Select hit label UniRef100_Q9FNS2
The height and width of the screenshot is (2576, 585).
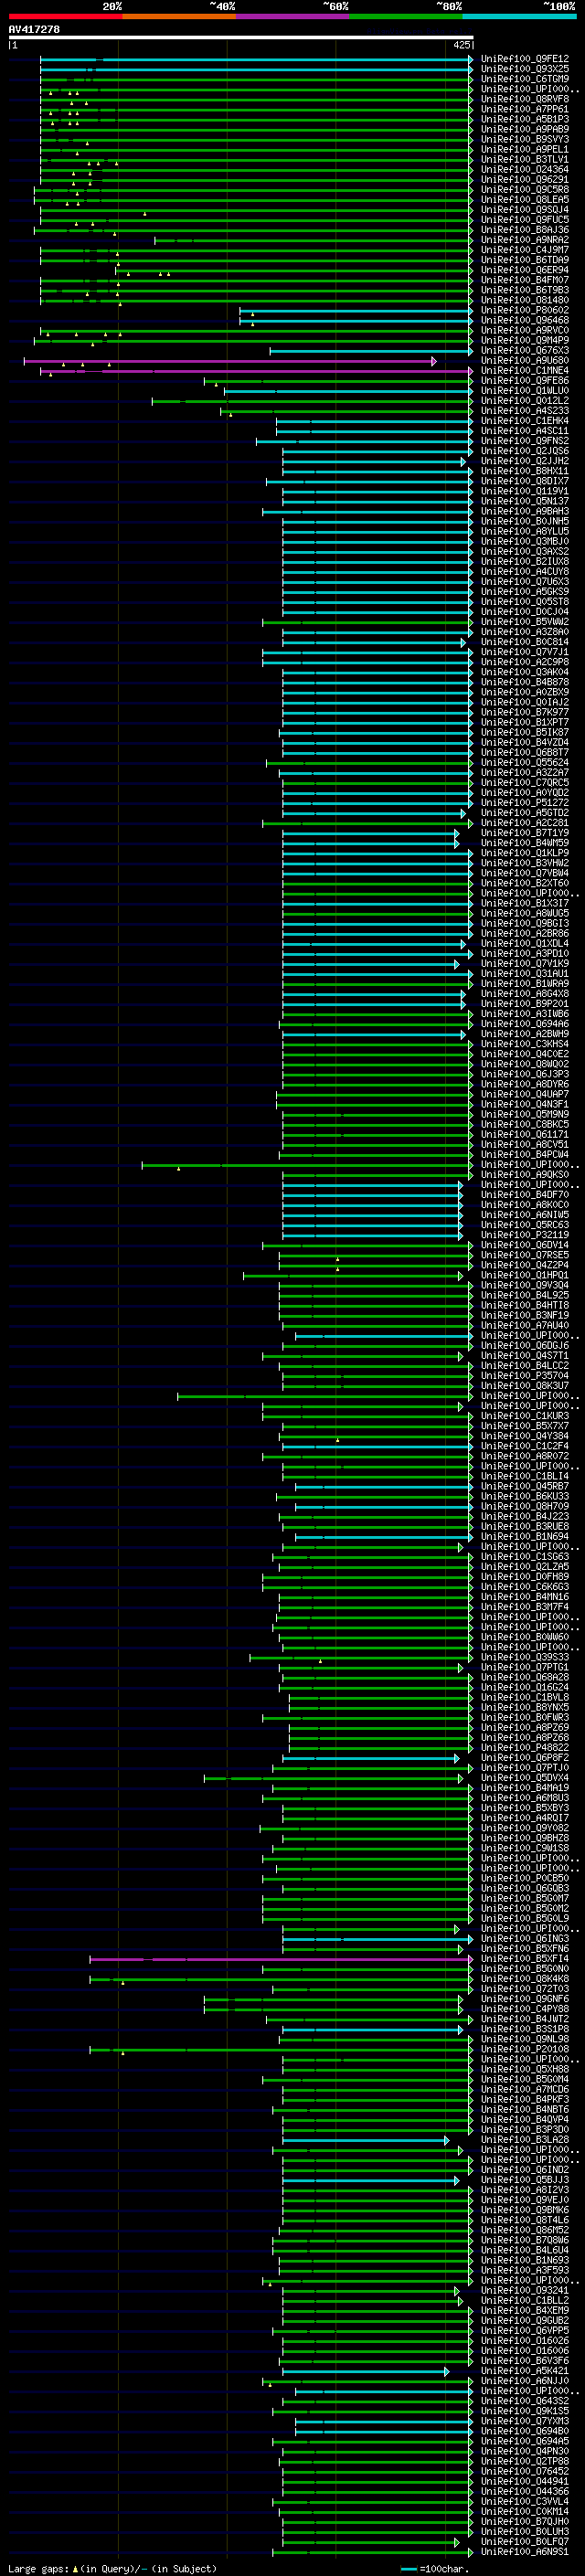coord(525,440)
